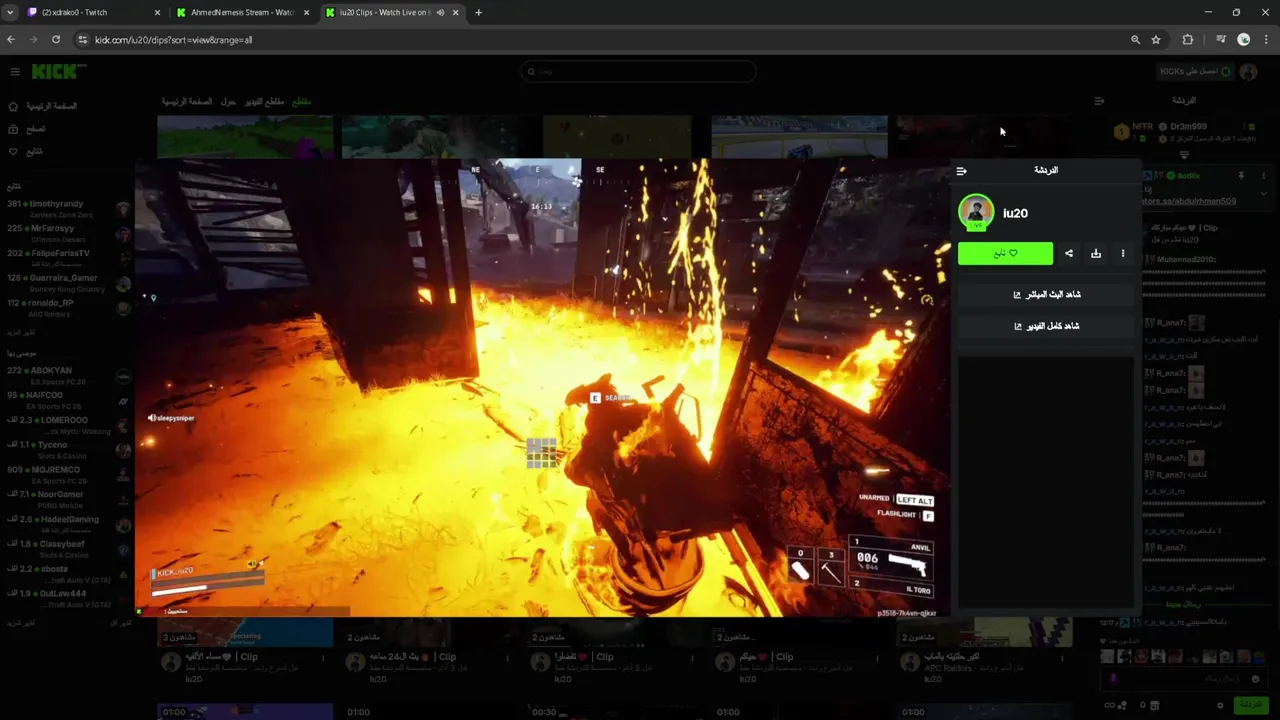
Task: Click the download clip icon
Action: [x=1096, y=254]
